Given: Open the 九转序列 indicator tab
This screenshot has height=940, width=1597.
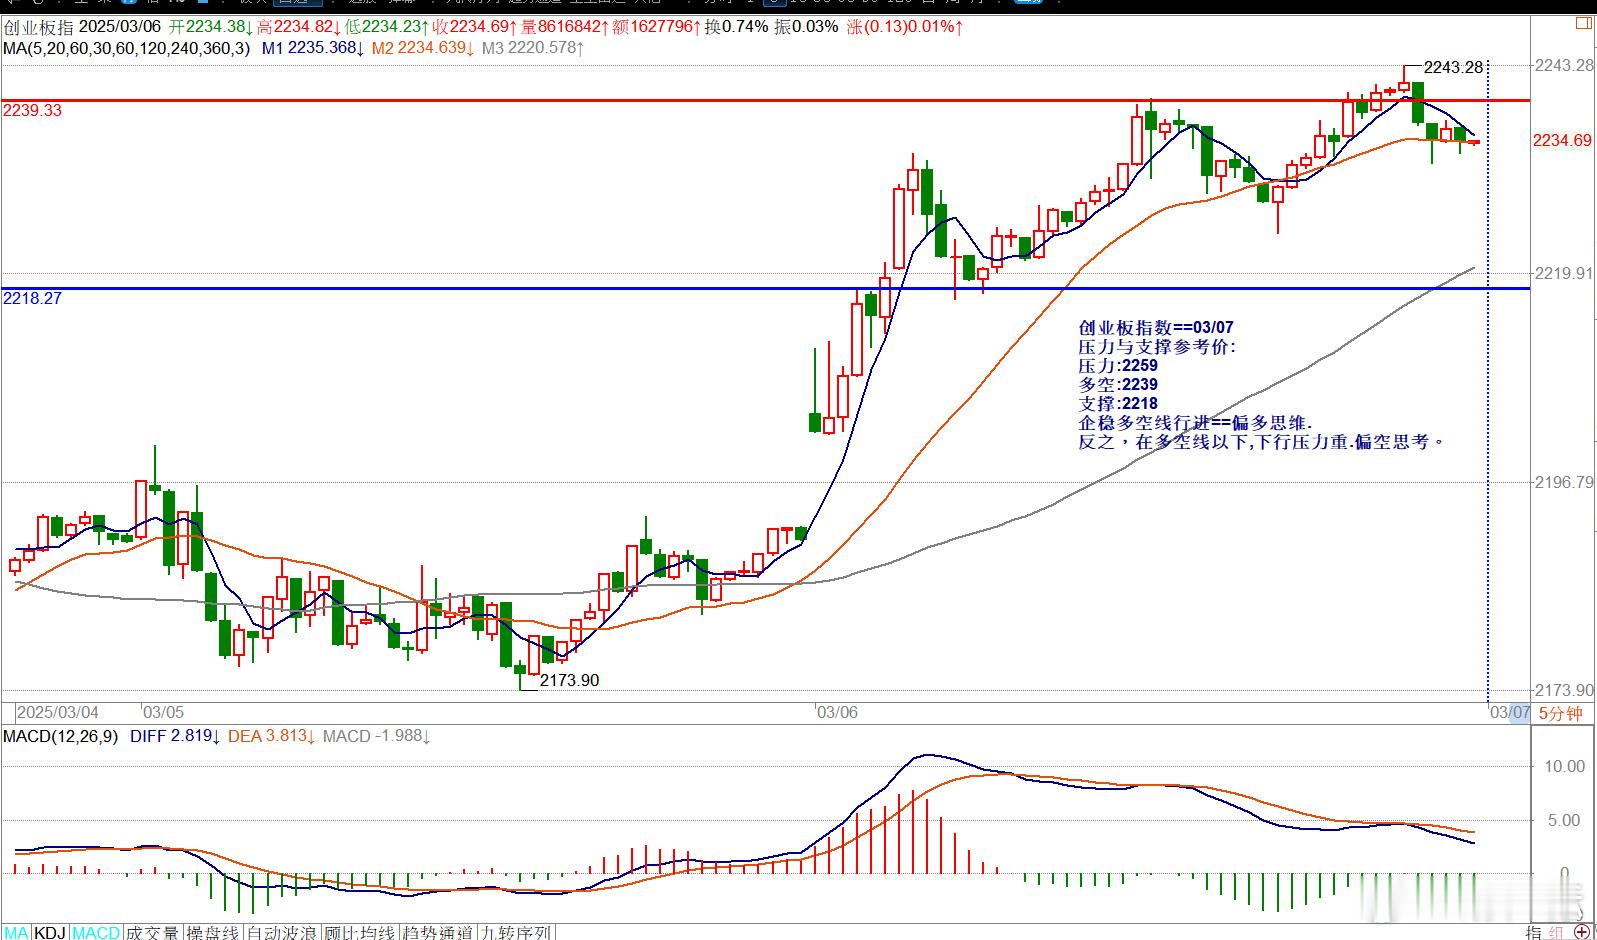Looking at the screenshot, I should [515, 932].
